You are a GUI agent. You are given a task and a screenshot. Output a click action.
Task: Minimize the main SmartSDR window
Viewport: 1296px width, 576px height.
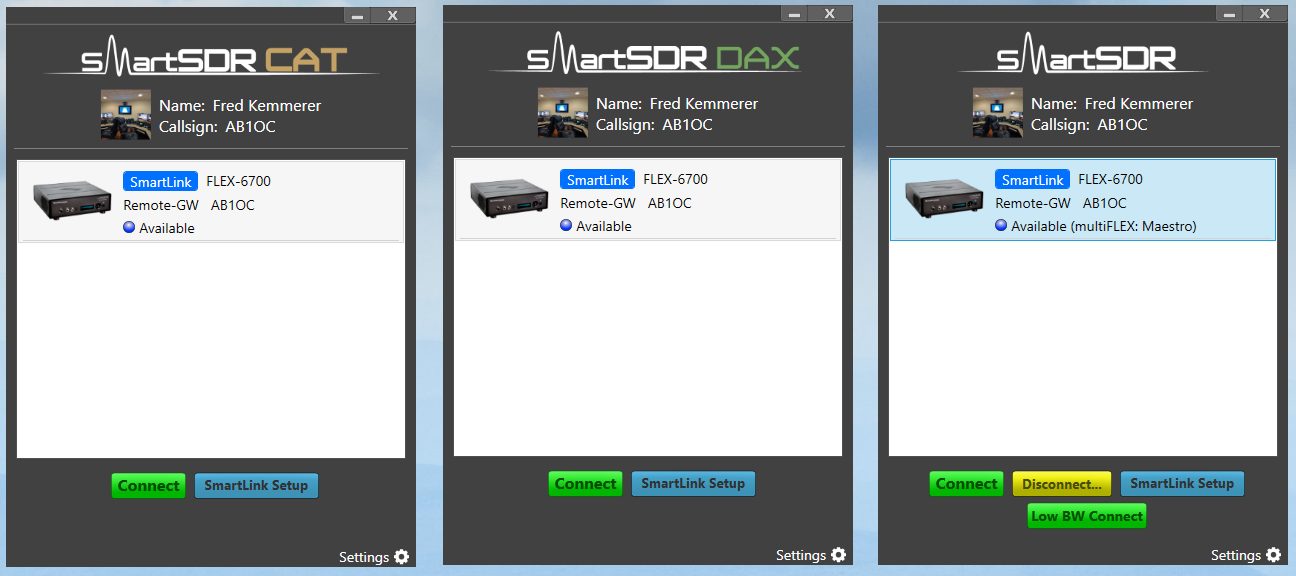pyautogui.click(x=1230, y=14)
